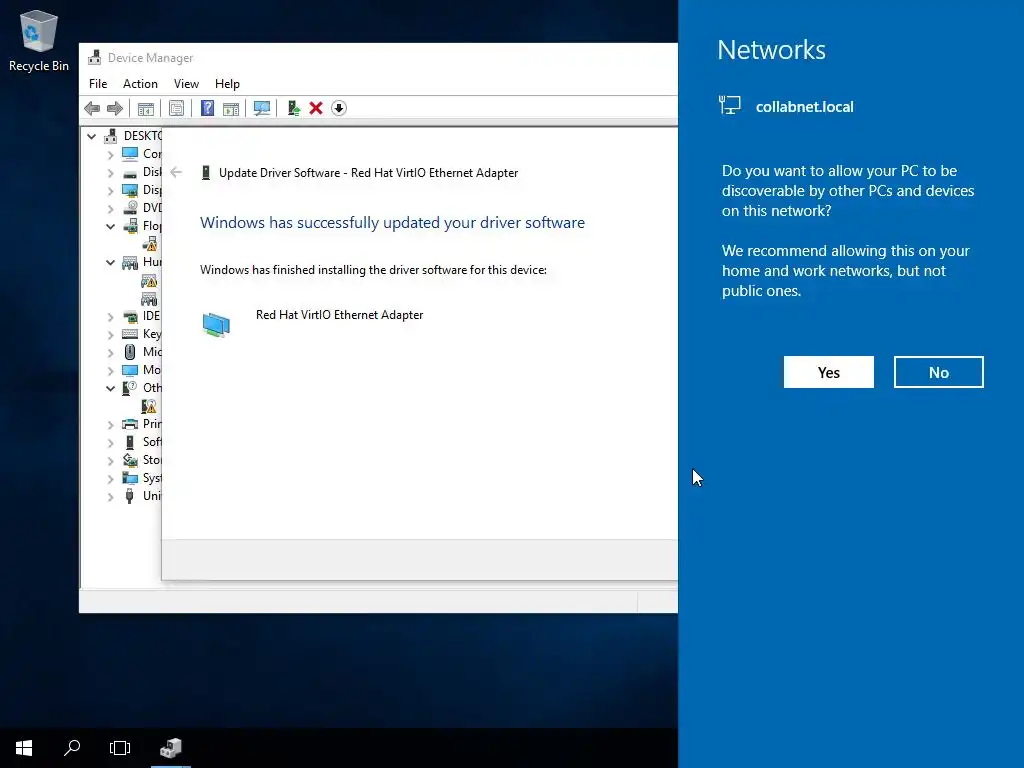Select the warning device under Other devices
Screen dimensions: 1024x768
pos(149,406)
